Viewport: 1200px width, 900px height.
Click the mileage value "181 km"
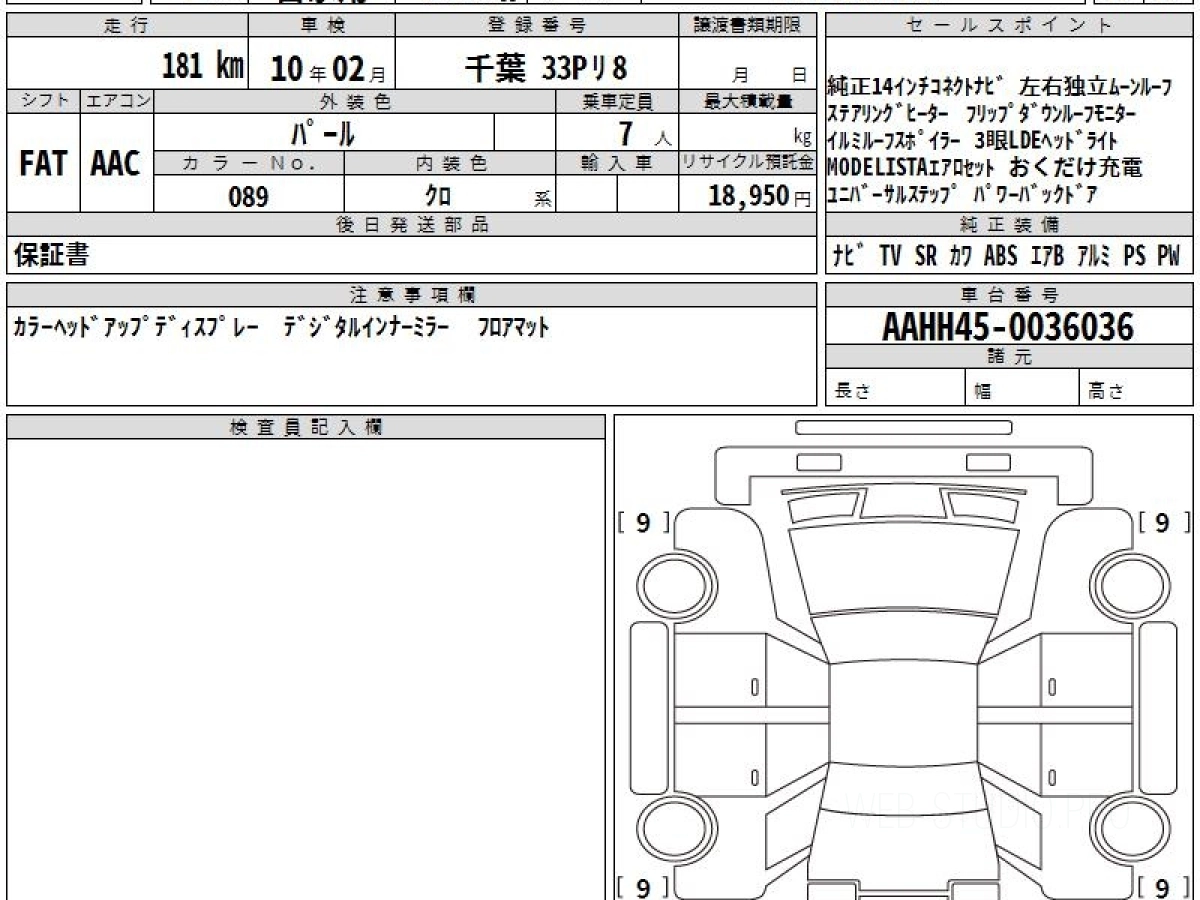[203, 66]
